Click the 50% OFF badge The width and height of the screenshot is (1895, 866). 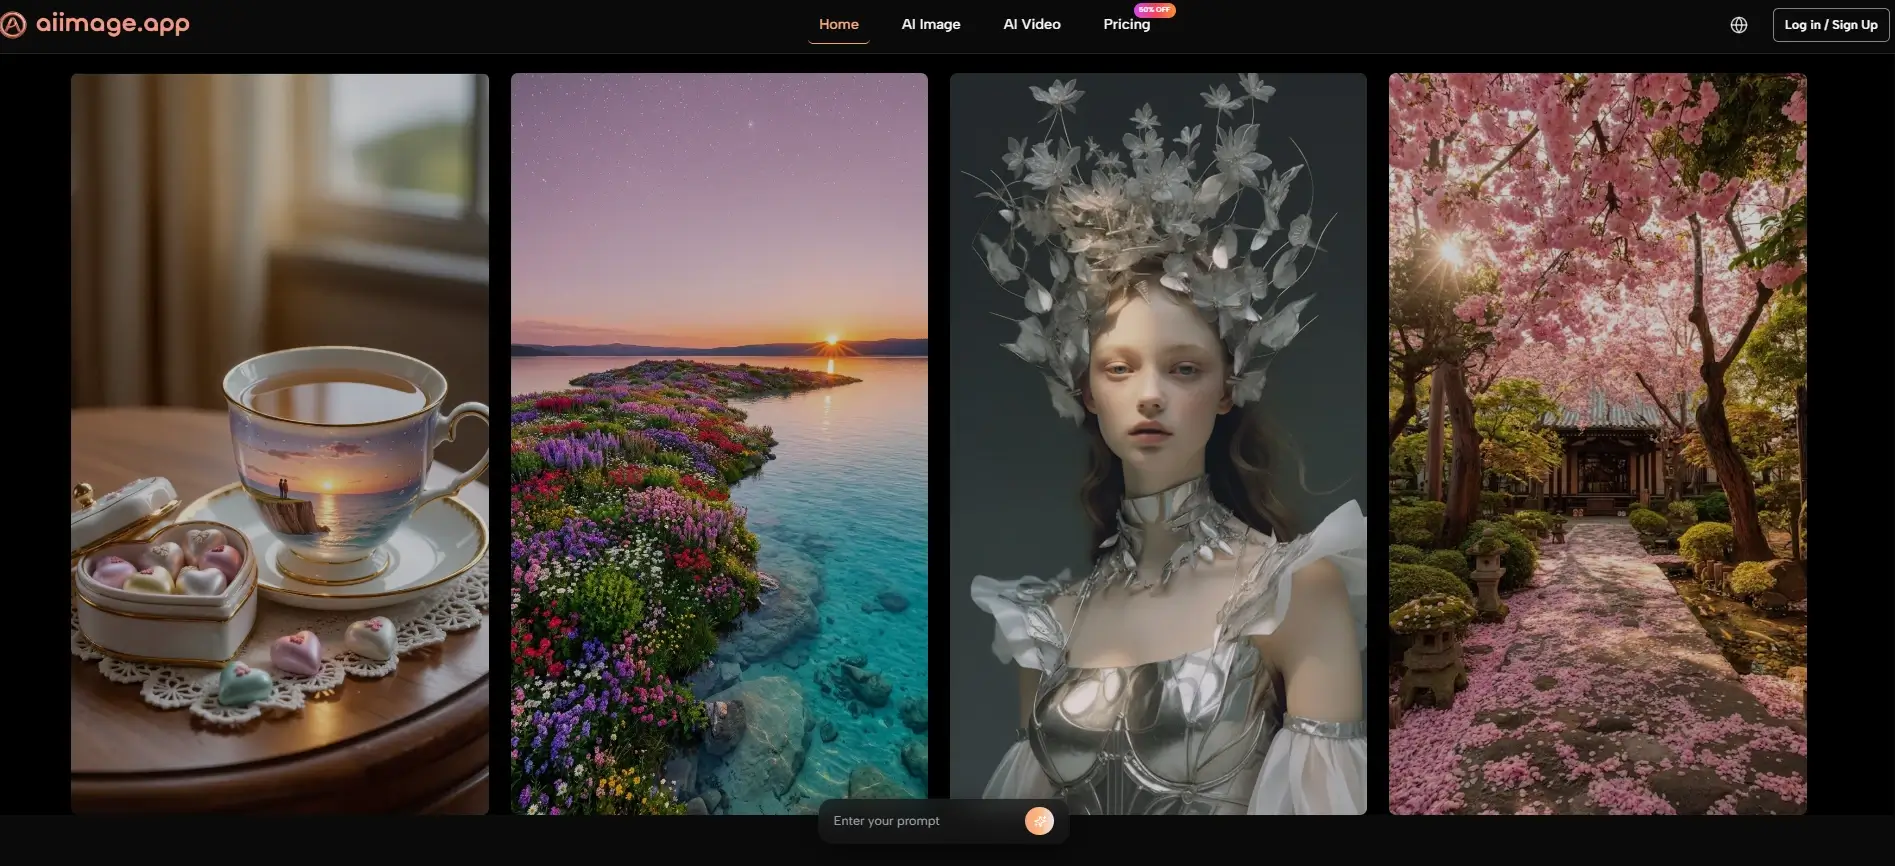click(x=1154, y=10)
